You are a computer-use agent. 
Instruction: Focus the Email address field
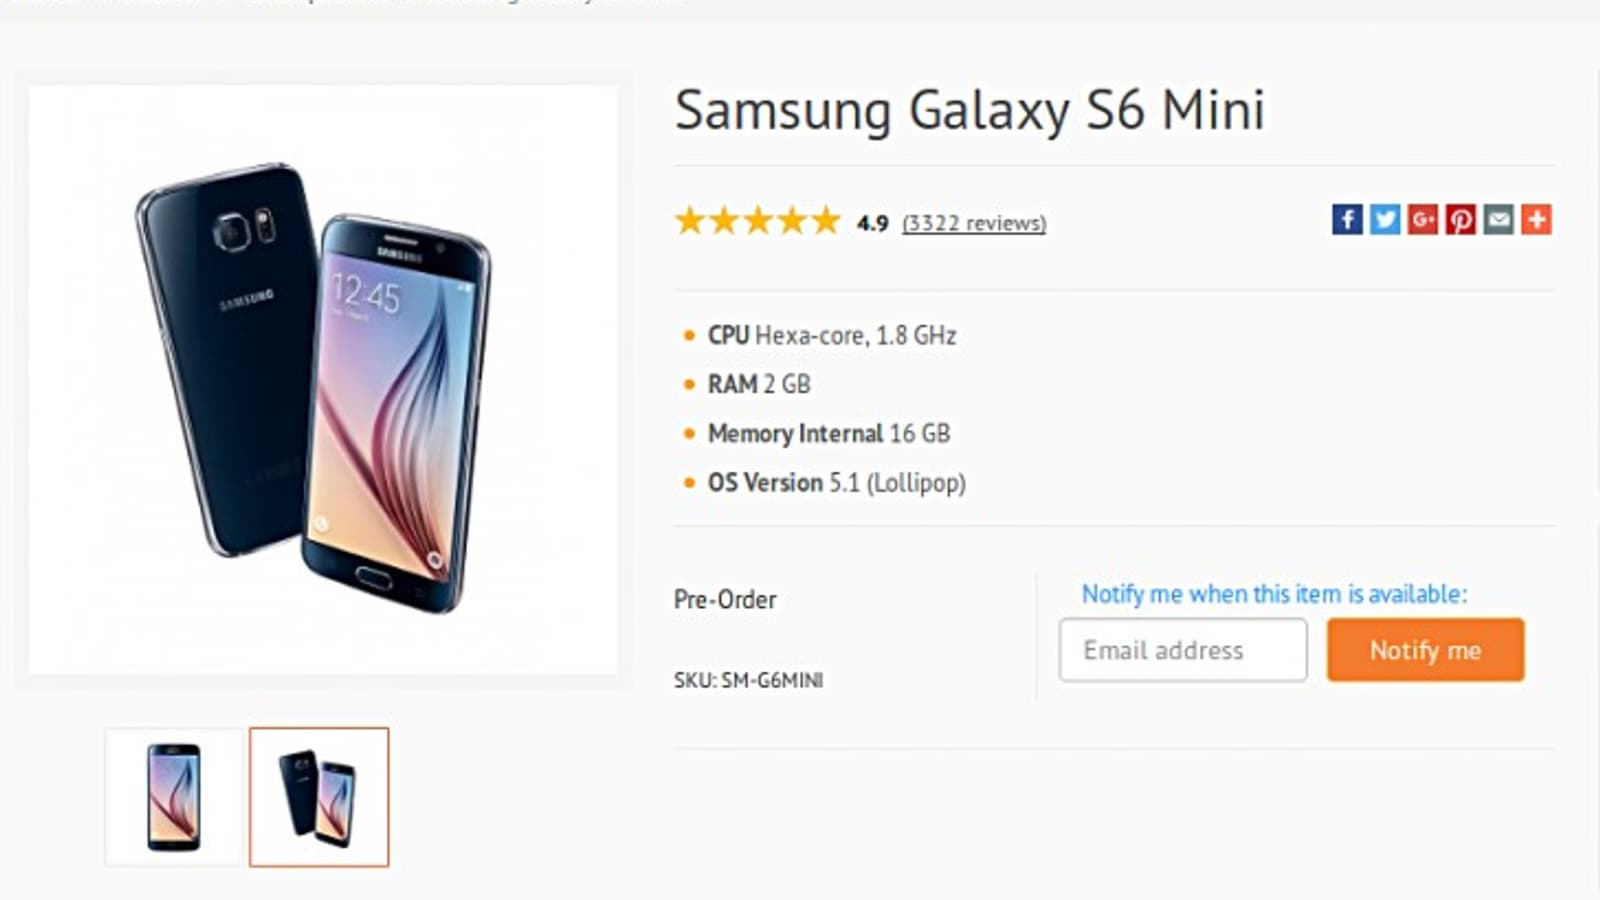click(1183, 650)
